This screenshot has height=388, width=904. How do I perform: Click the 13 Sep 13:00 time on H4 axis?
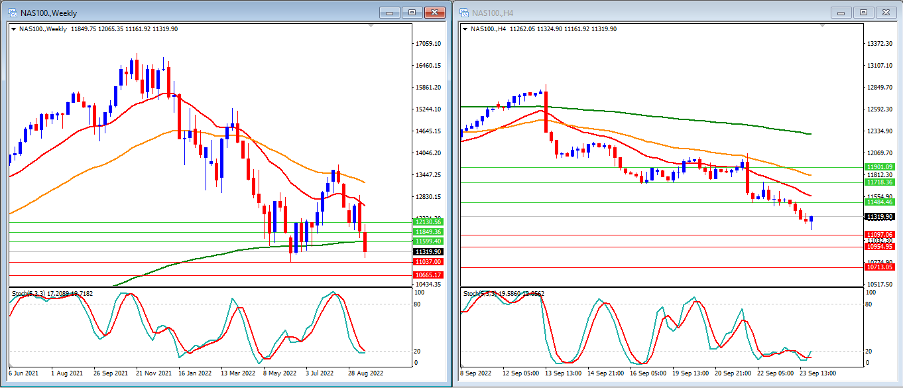(564, 374)
